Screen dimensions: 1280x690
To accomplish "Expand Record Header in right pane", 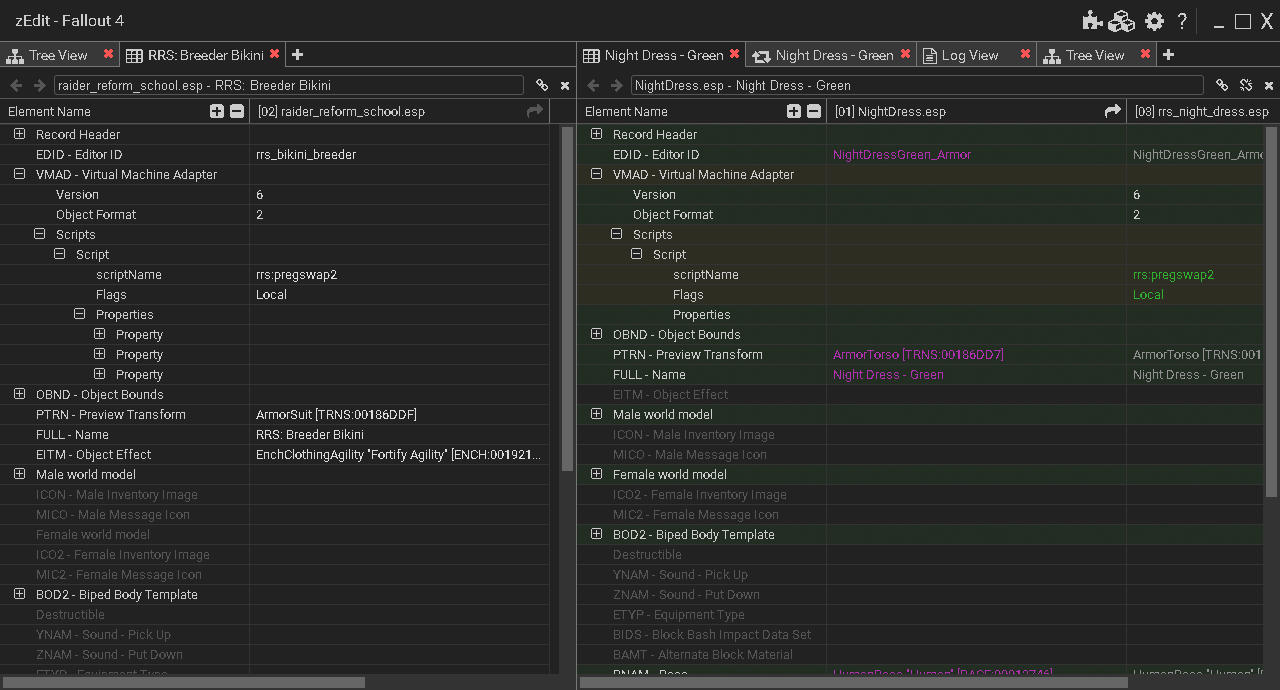I will click(x=596, y=134).
